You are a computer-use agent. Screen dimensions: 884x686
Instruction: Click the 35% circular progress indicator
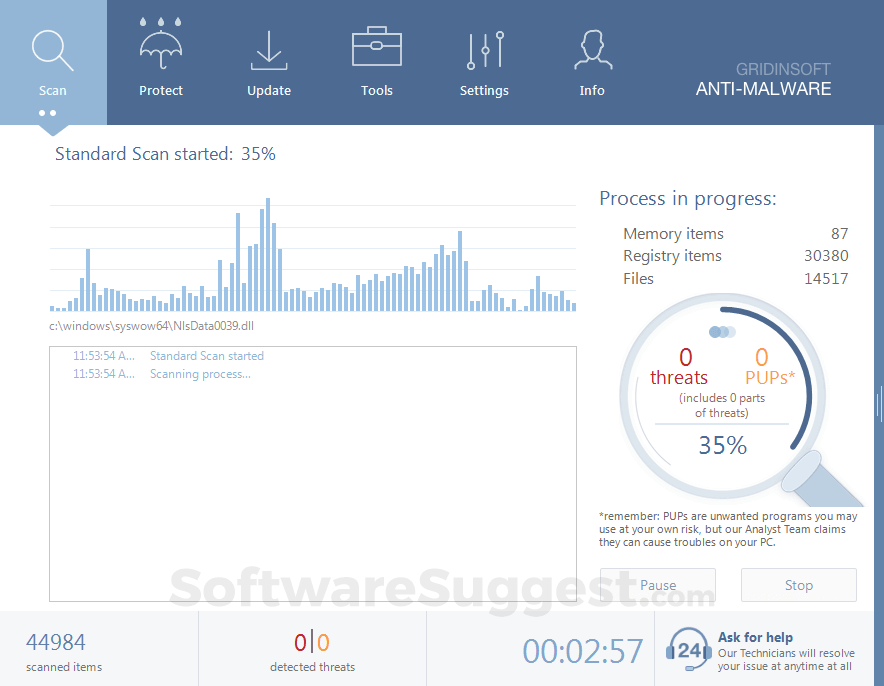(x=722, y=445)
